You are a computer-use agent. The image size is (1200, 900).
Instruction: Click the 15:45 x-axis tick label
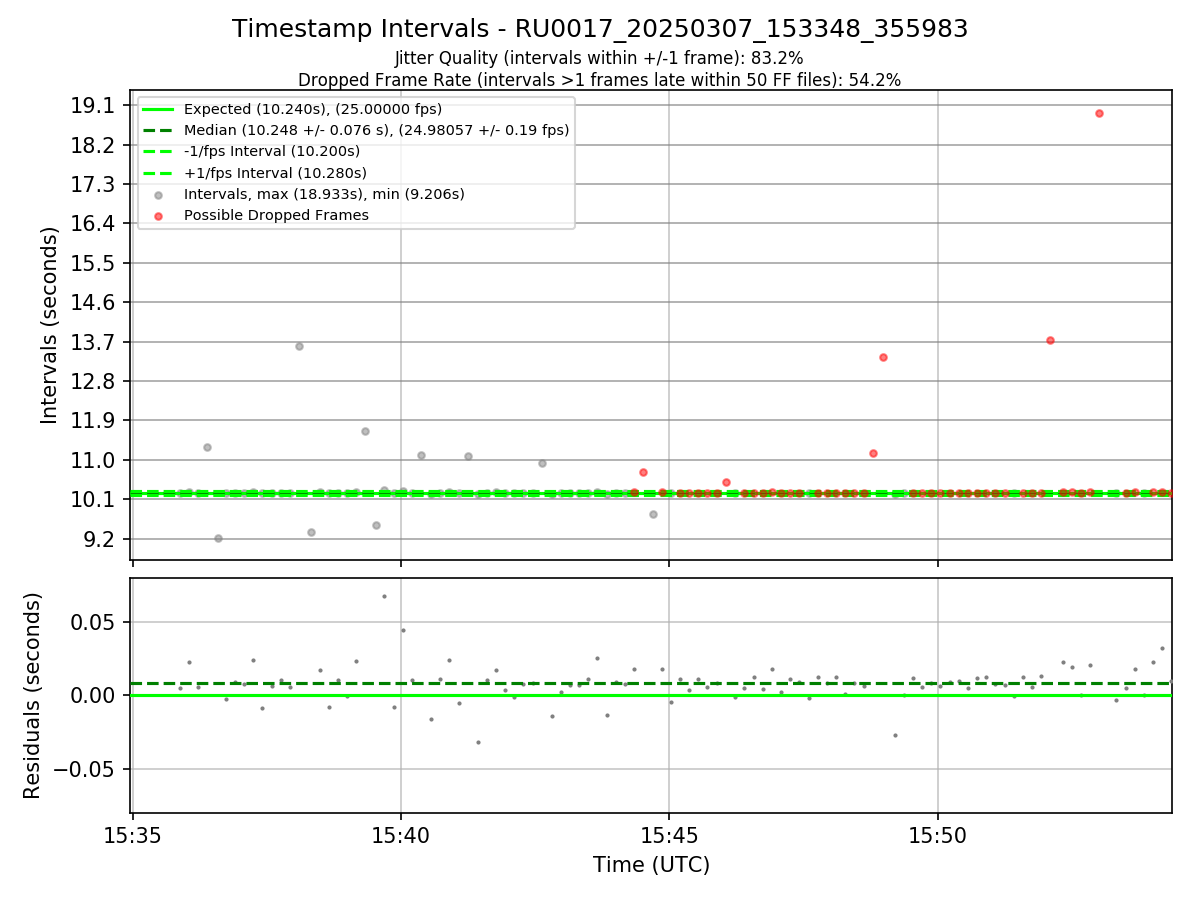click(x=669, y=834)
